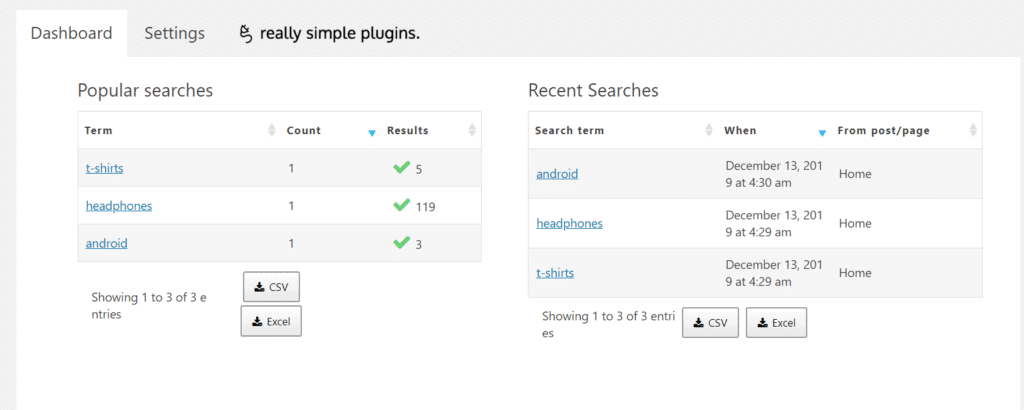Select the Dashboard tab
1024x410 pixels.
[x=72, y=33]
